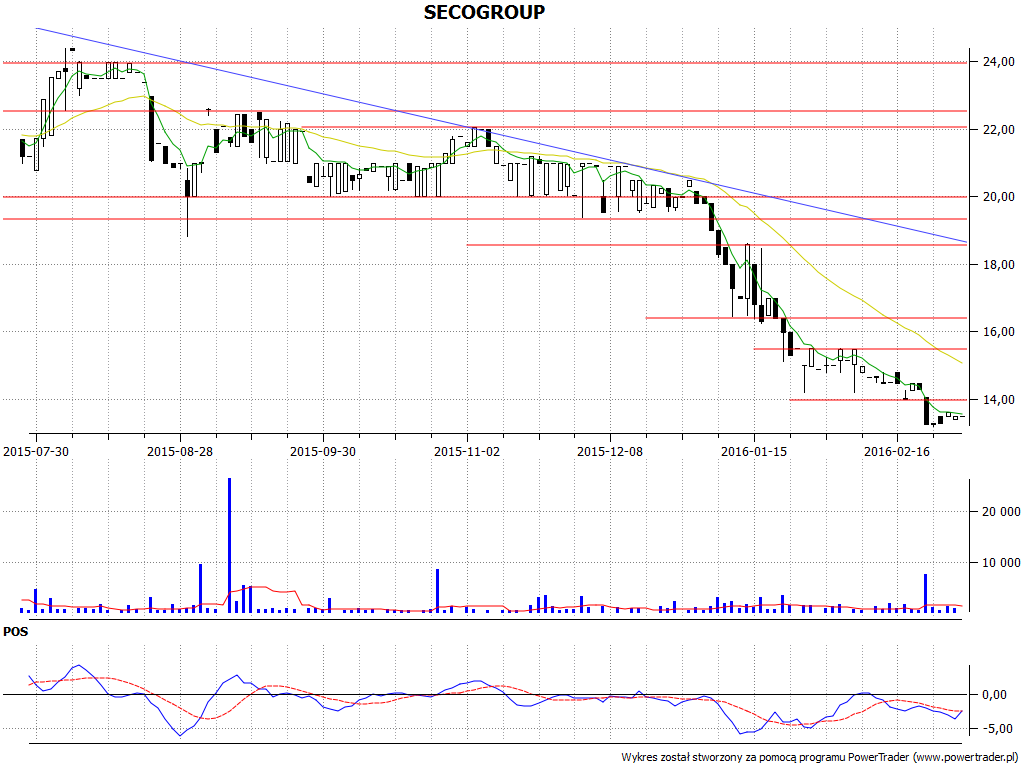The image size is (1024, 768).
Task: Click the 2015-08-28 date label
Action: coord(180,452)
